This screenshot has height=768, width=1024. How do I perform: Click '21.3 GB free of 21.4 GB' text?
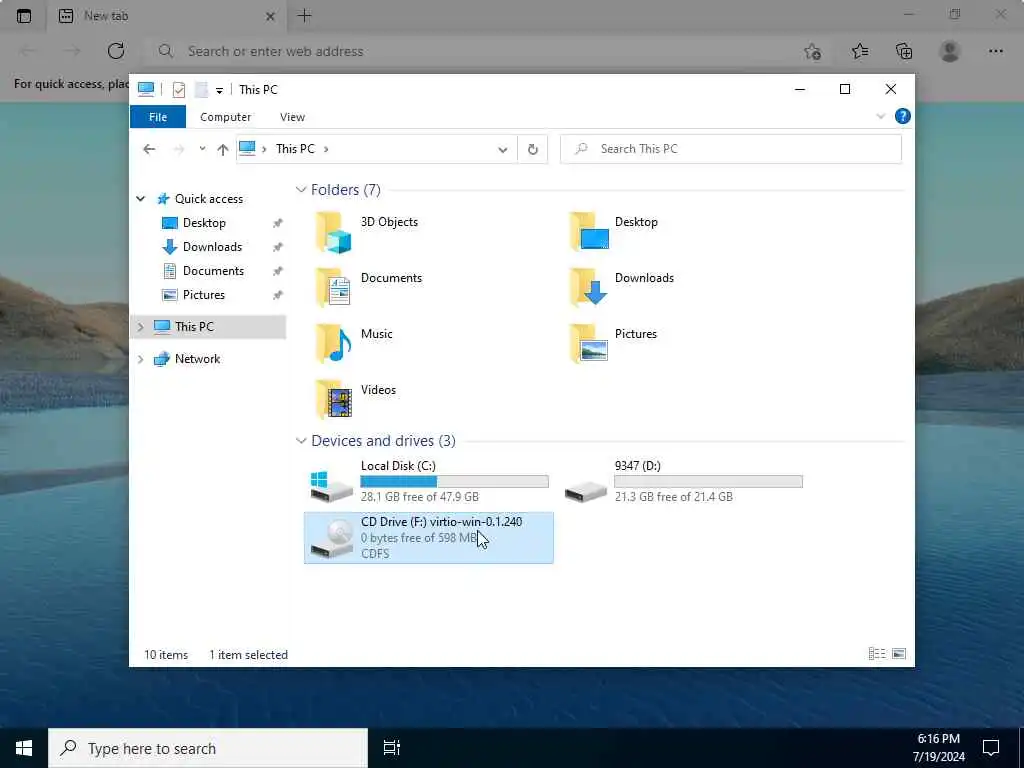[x=674, y=497]
